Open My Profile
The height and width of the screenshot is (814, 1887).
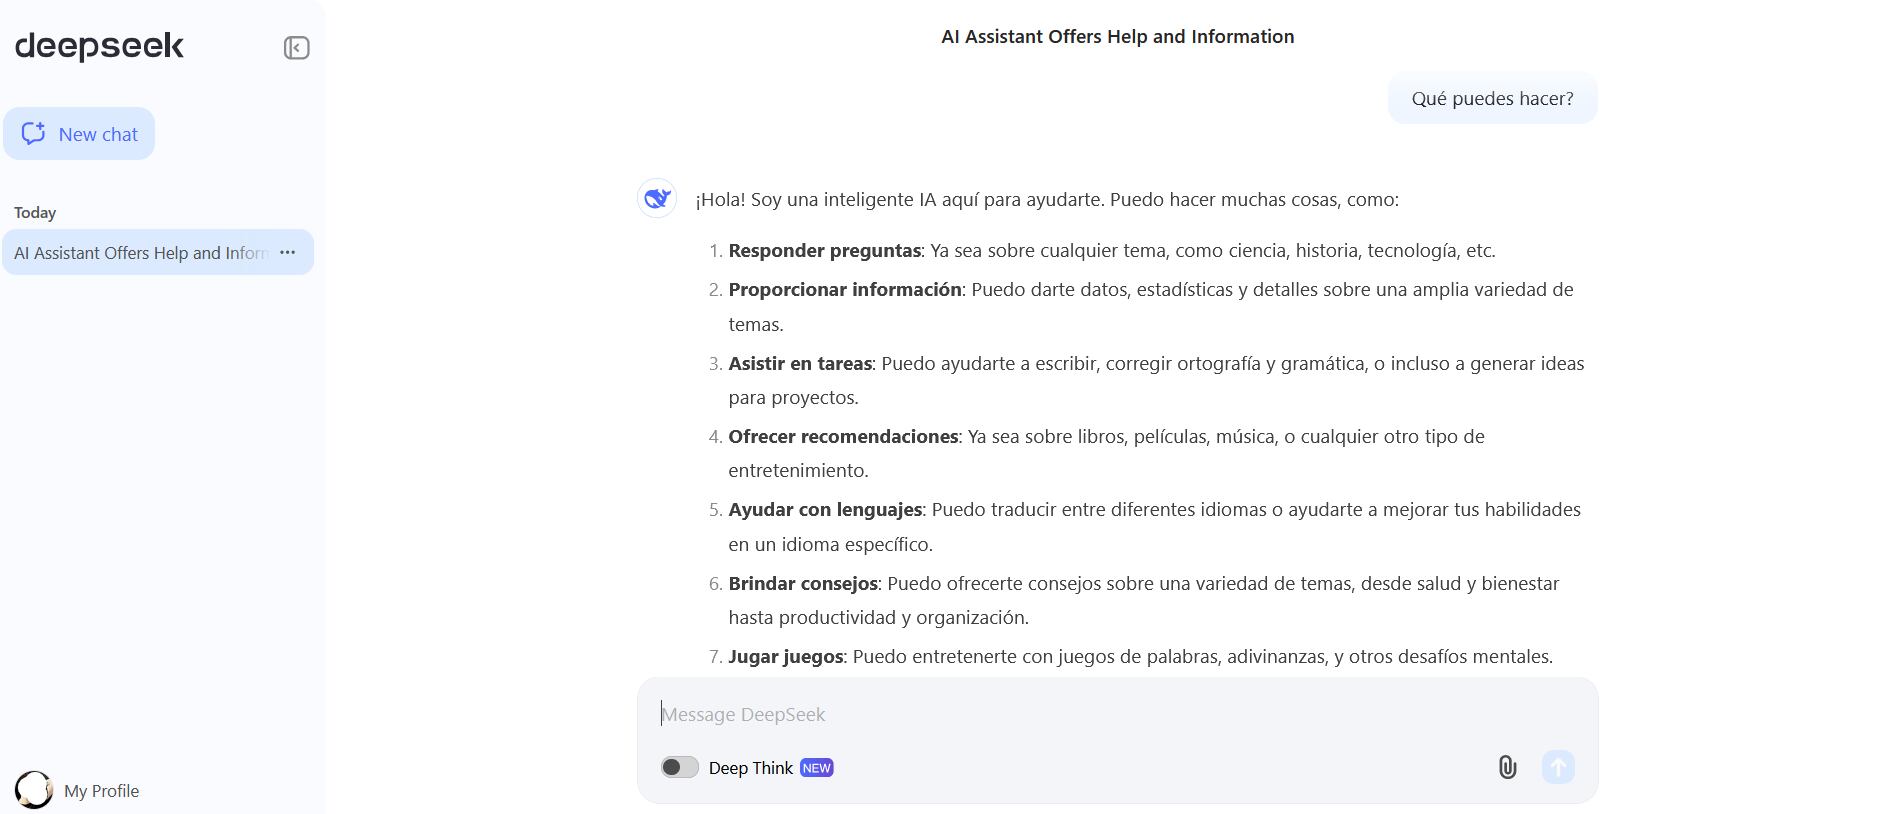pyautogui.click(x=101, y=791)
